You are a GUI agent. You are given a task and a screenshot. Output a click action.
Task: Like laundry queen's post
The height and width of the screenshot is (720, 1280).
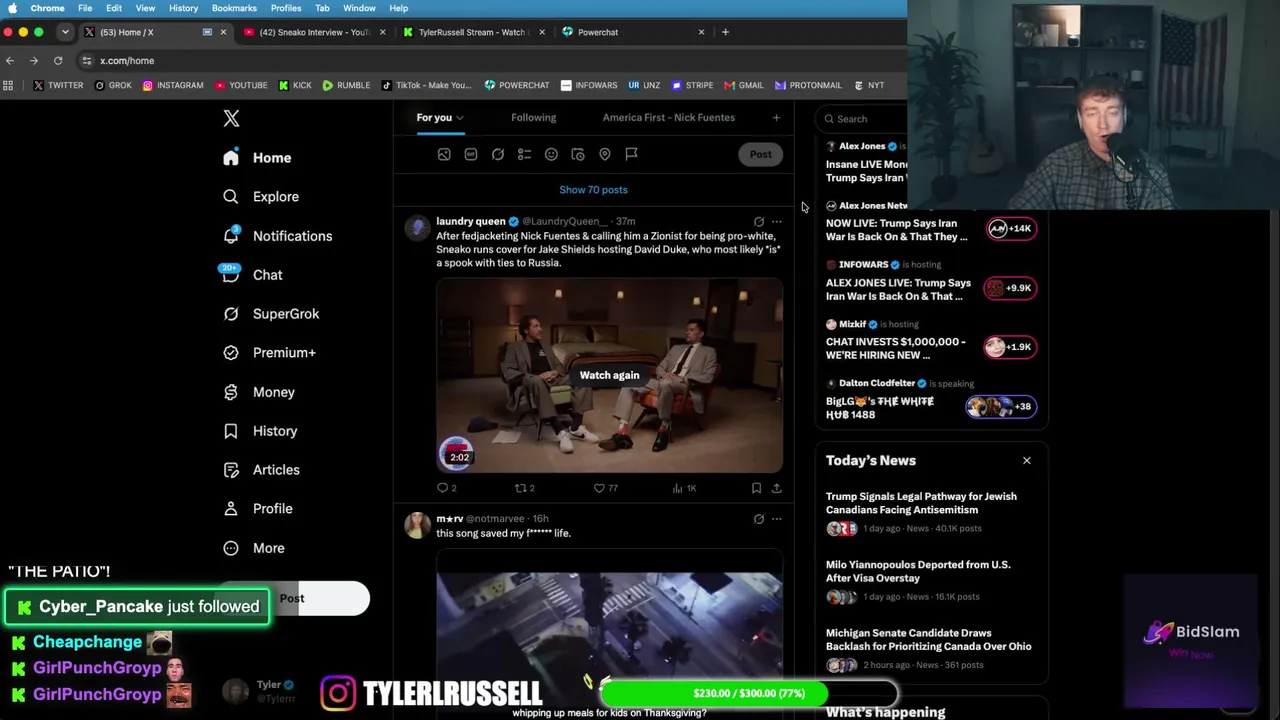click(605, 488)
